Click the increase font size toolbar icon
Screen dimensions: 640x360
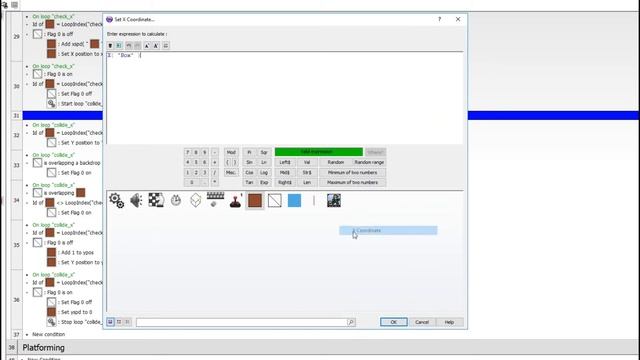pos(147,46)
